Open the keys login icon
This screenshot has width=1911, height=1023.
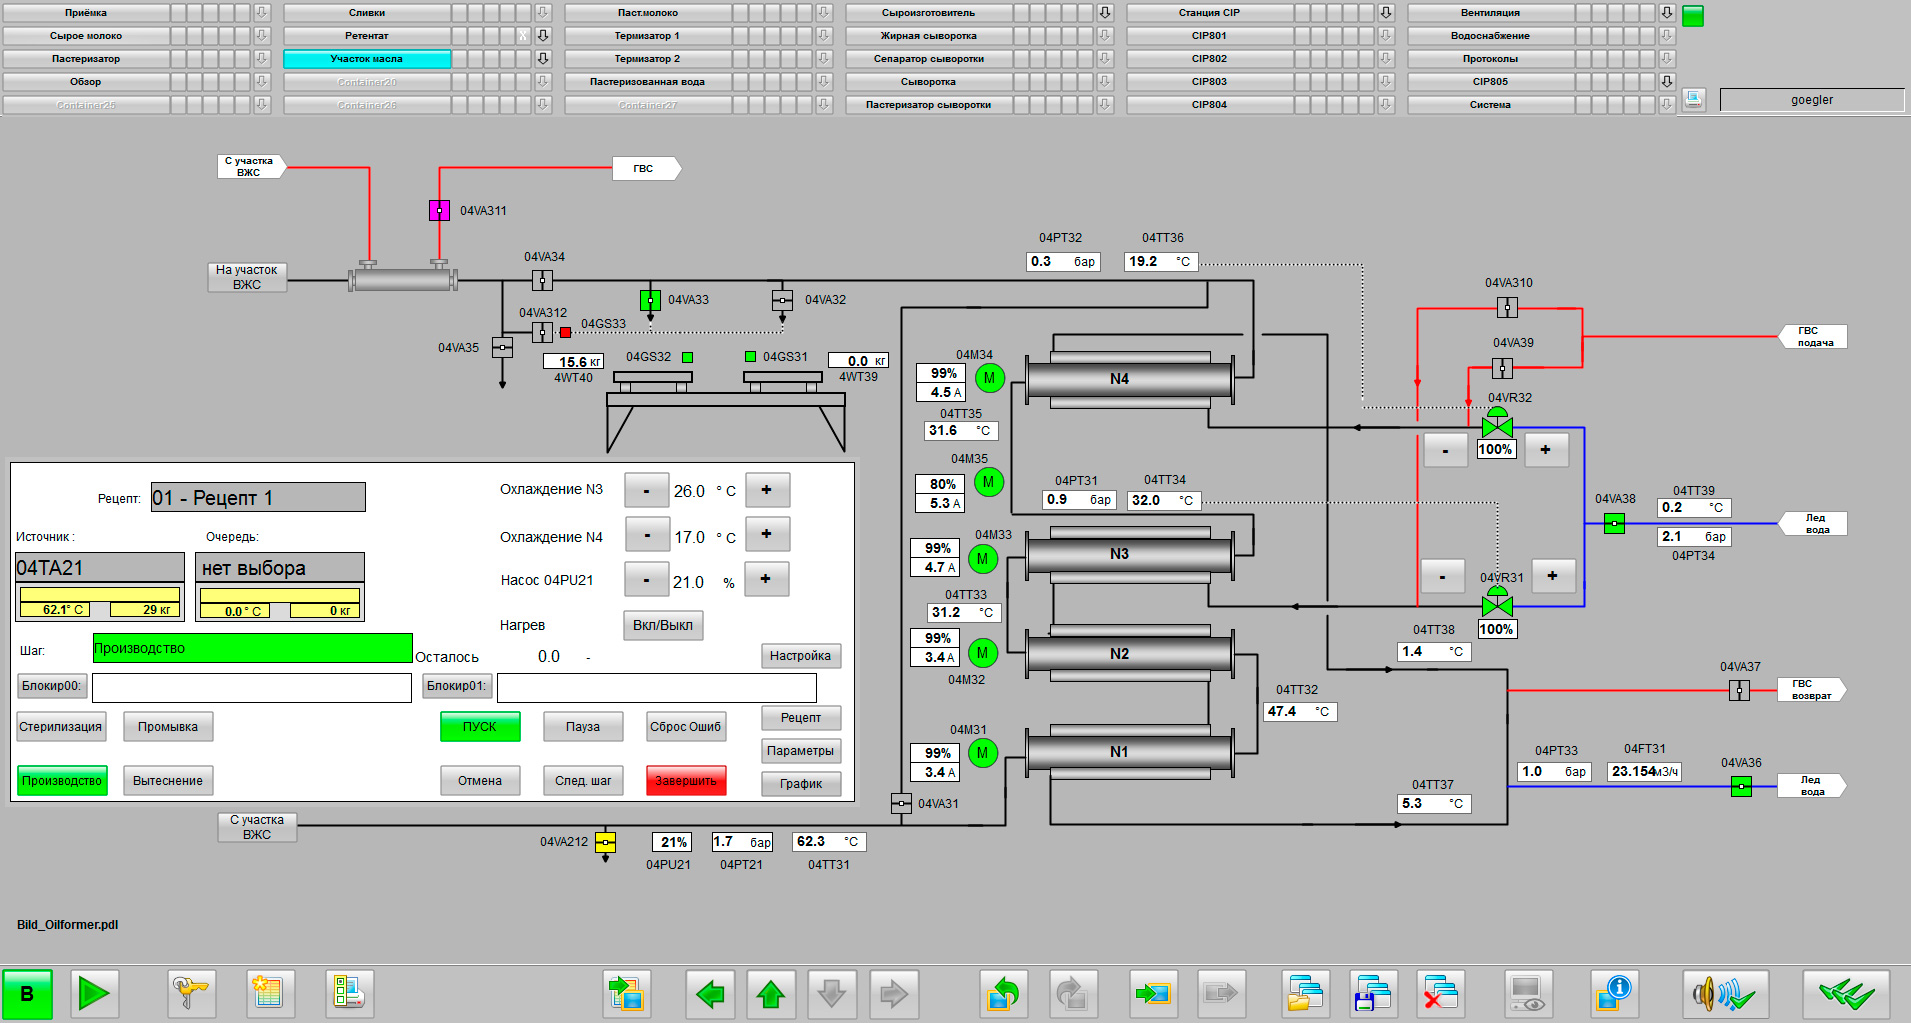point(190,994)
